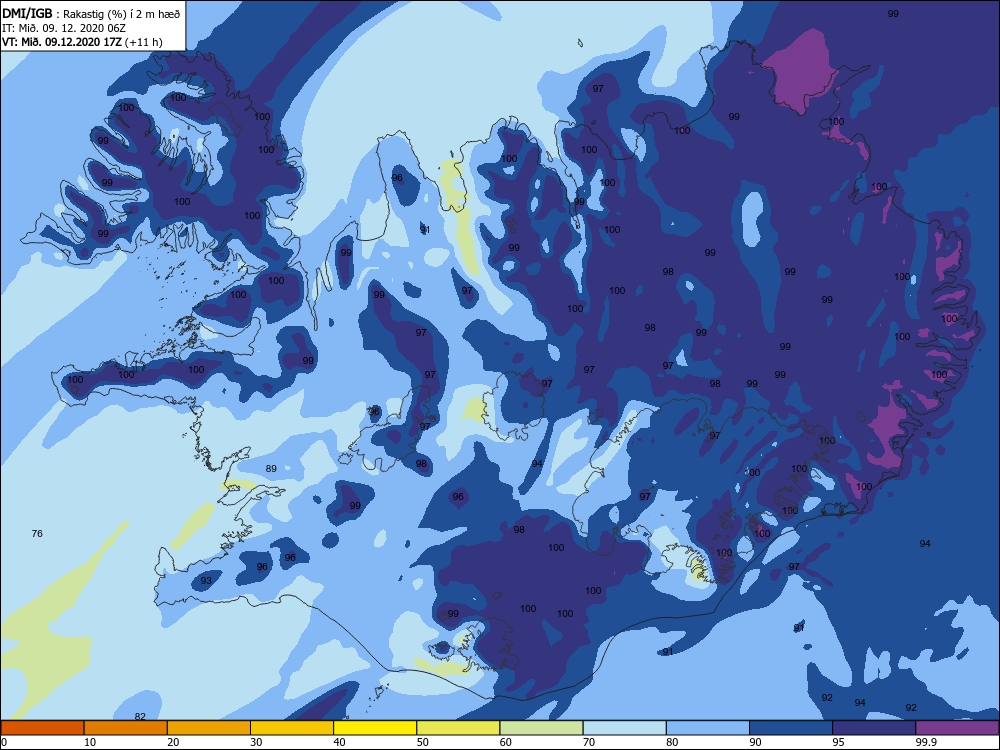Click the title text 'DMI/IGB : Rakastig (%) í 2 m hæð'
Viewport: 1000px width, 750px height.
pos(91,13)
